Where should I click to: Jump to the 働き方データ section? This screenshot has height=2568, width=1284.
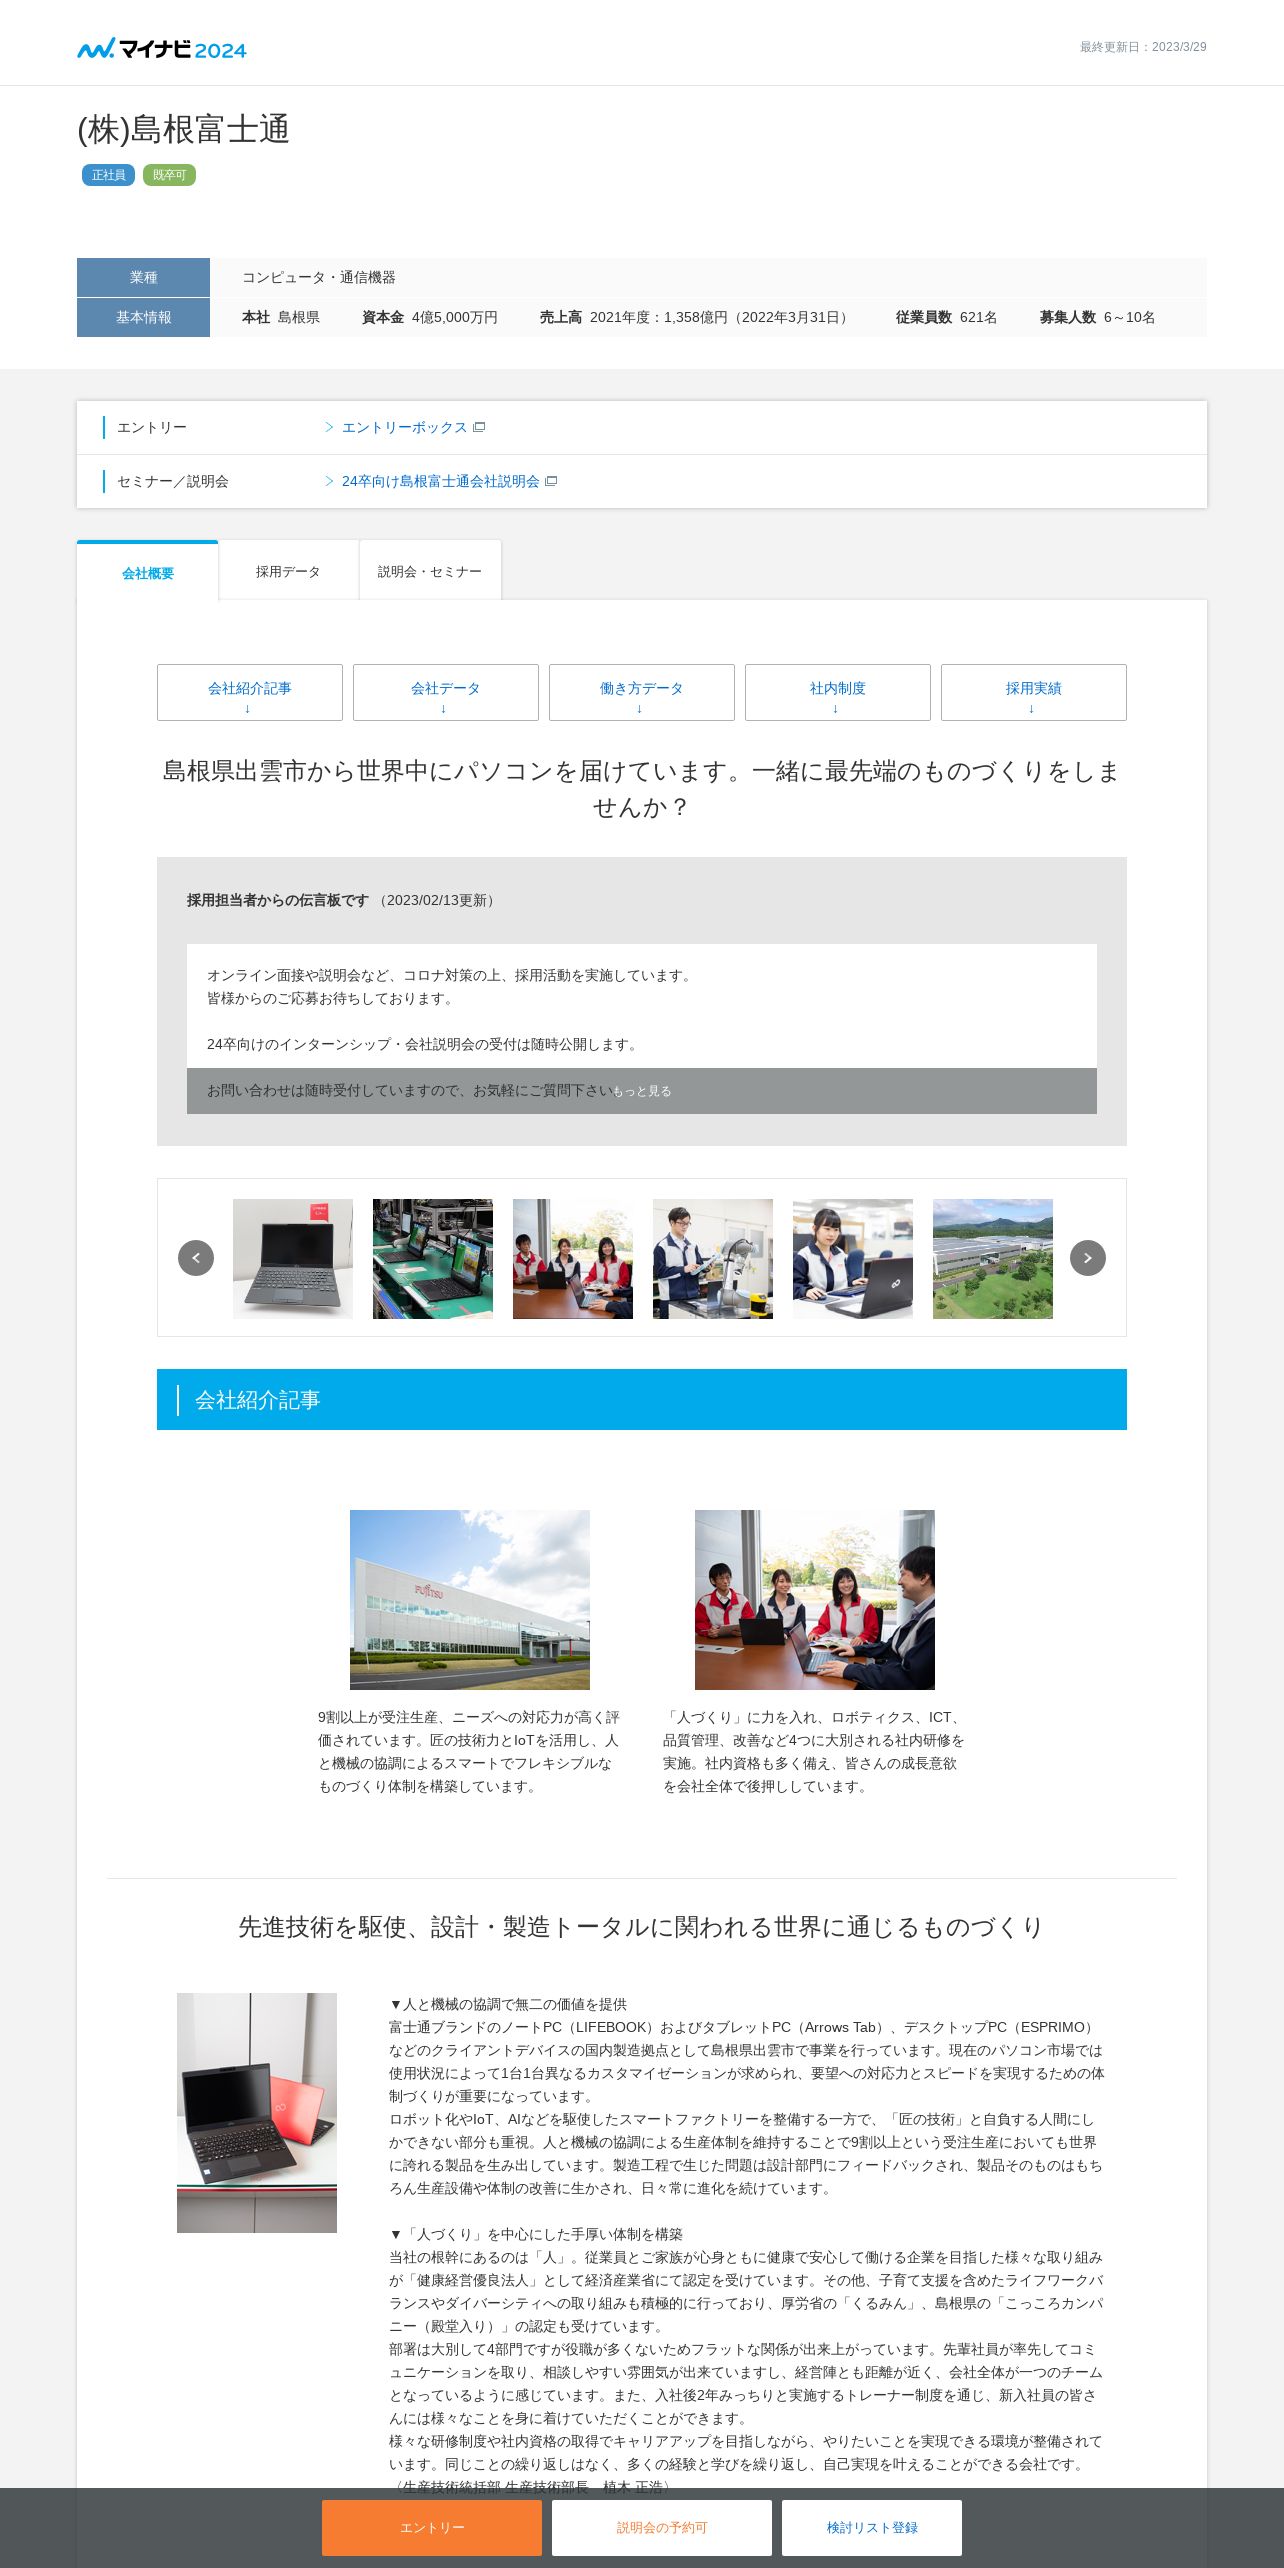pos(642,692)
